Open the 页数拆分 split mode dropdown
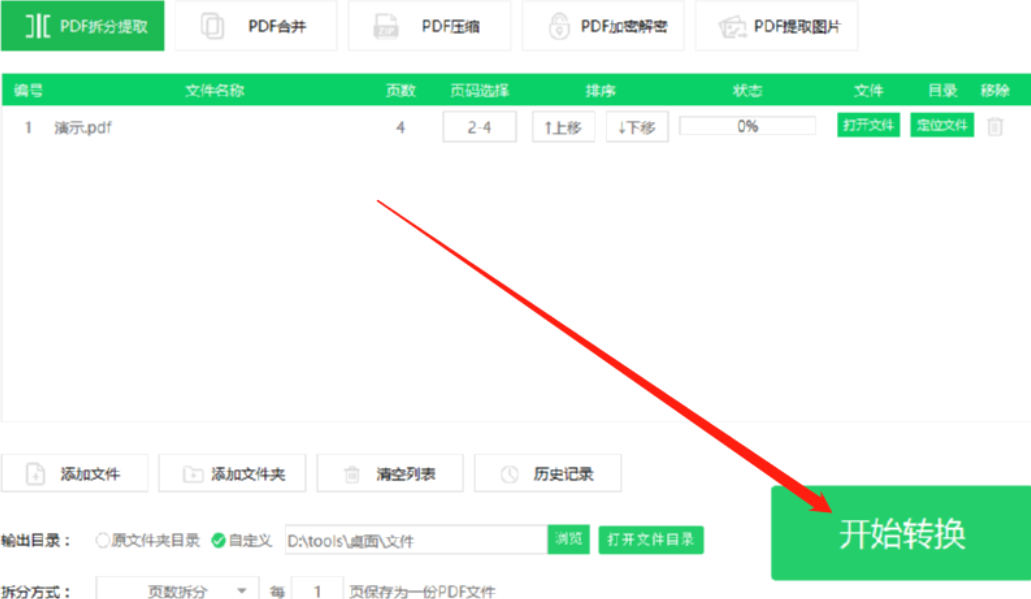Image resolution: width=1031 pixels, height=599 pixels. (175, 591)
